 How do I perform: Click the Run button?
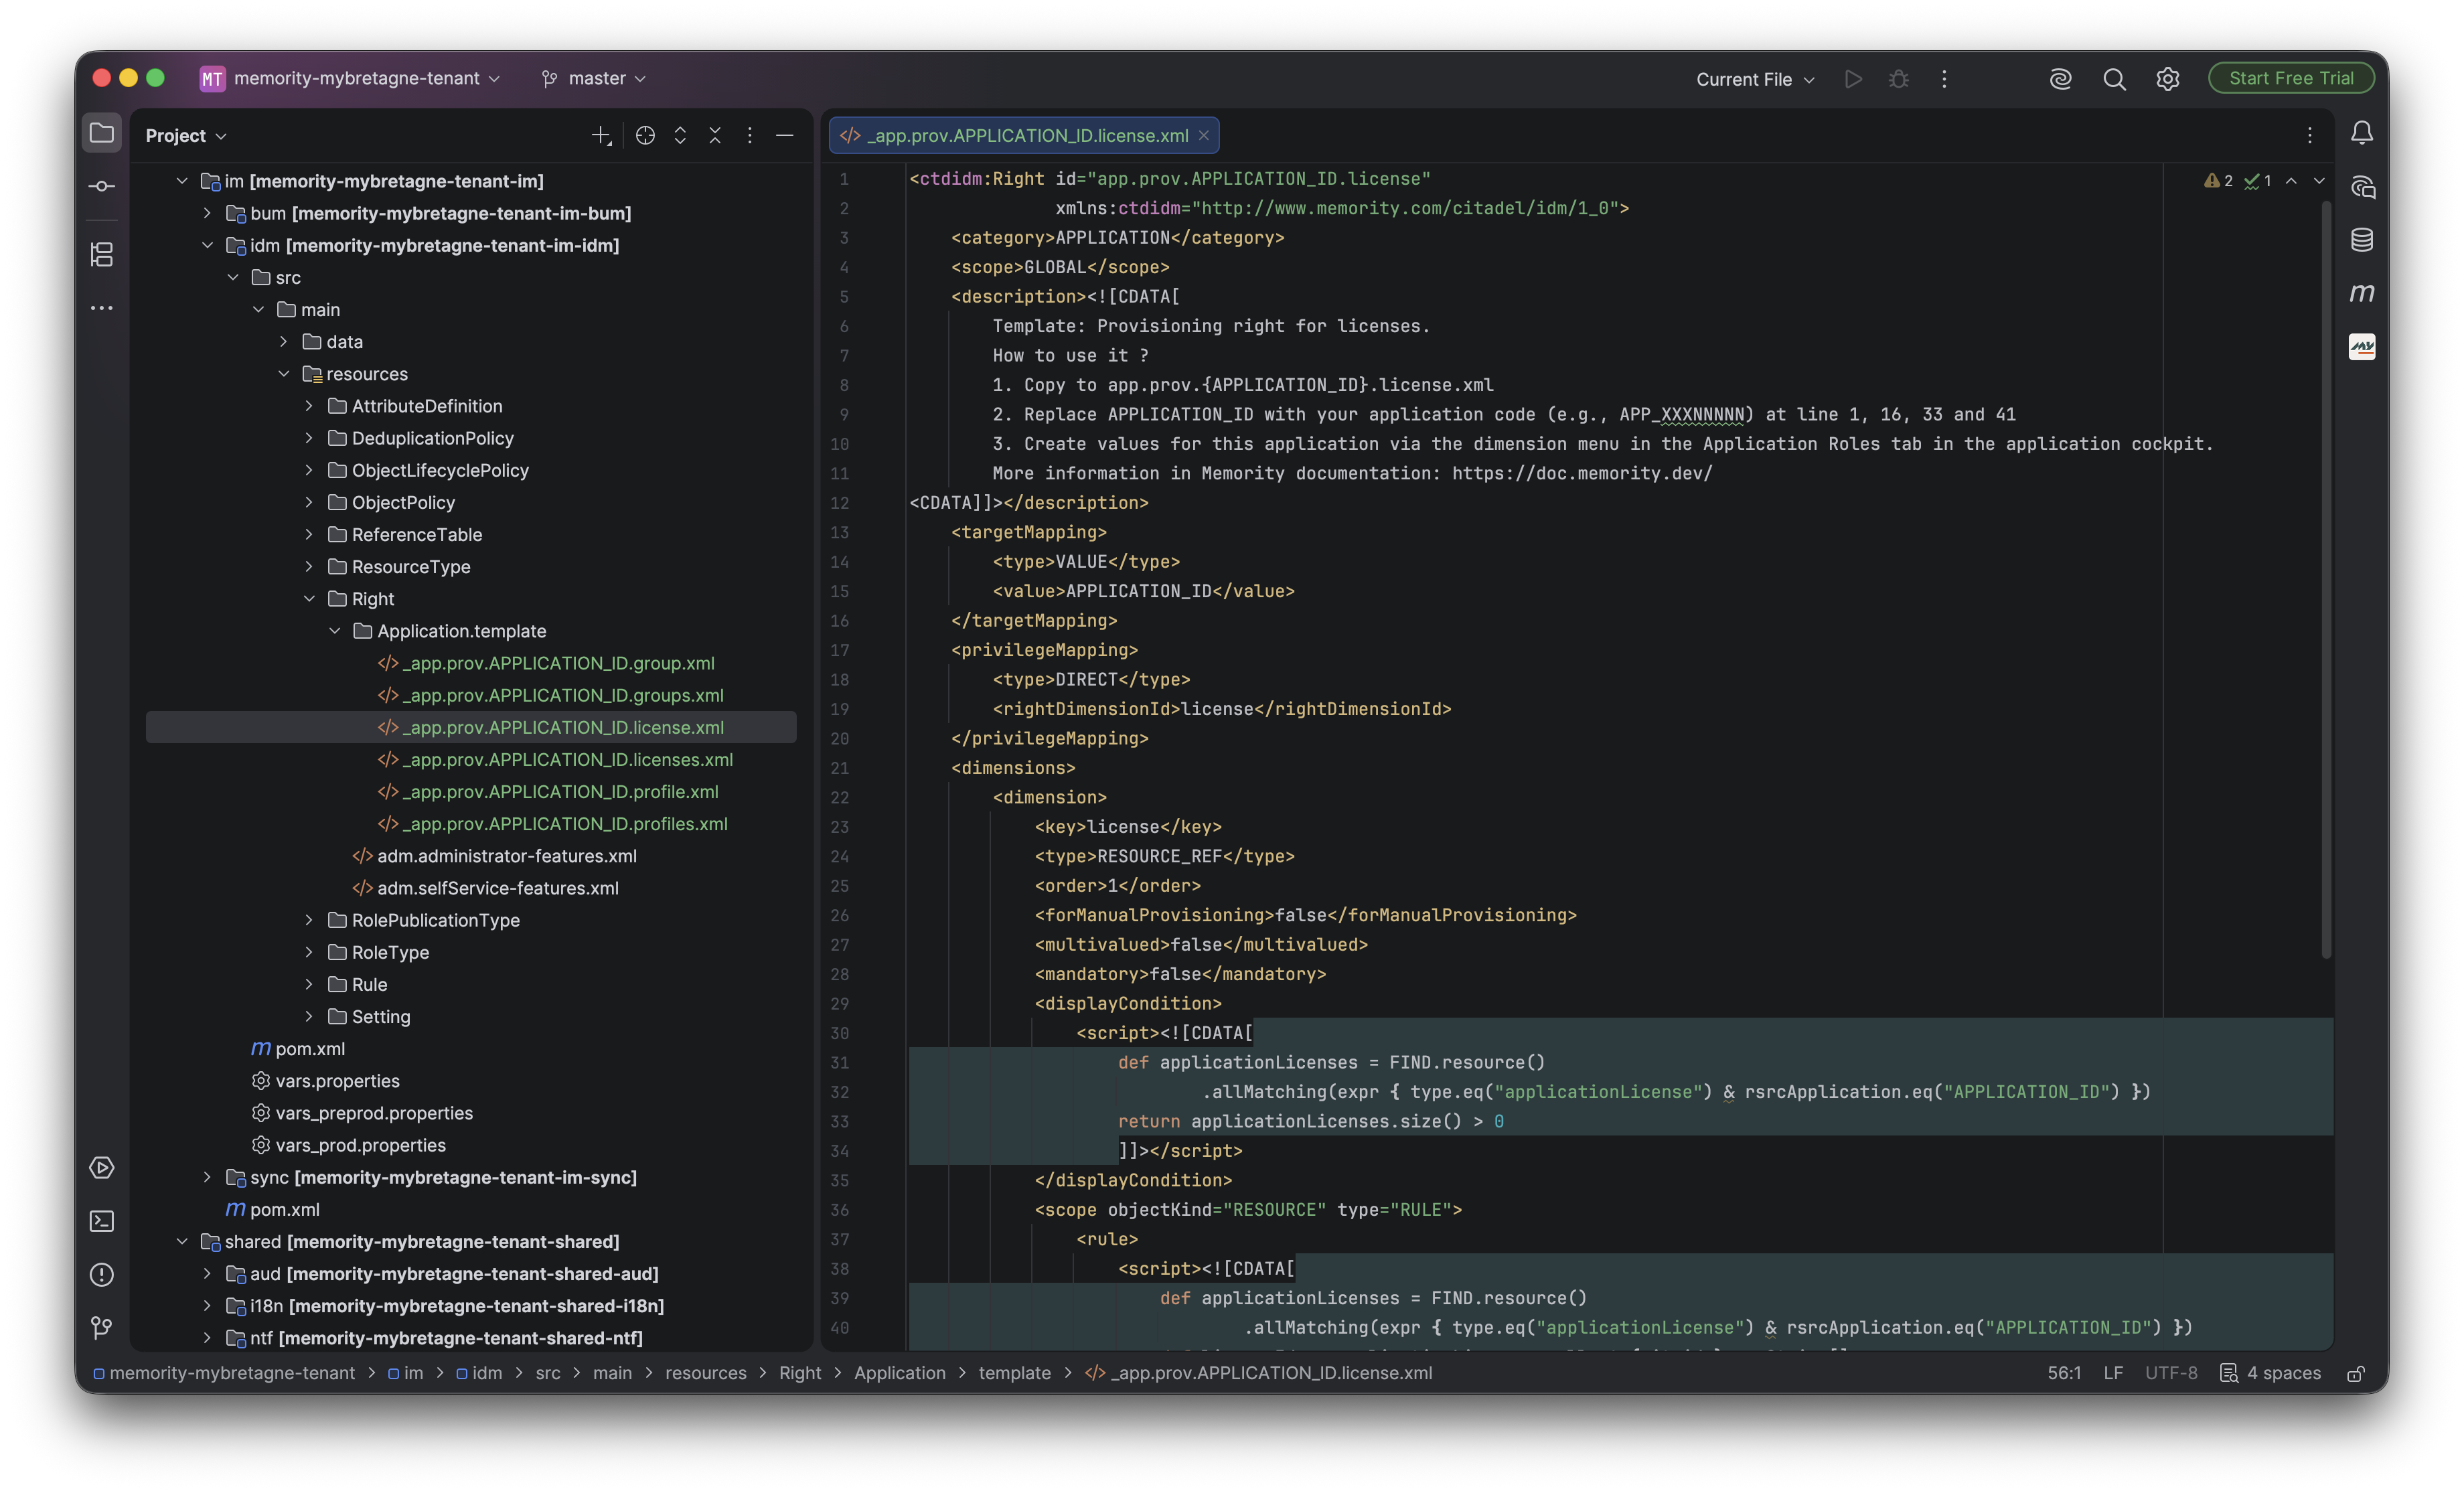[1853, 79]
